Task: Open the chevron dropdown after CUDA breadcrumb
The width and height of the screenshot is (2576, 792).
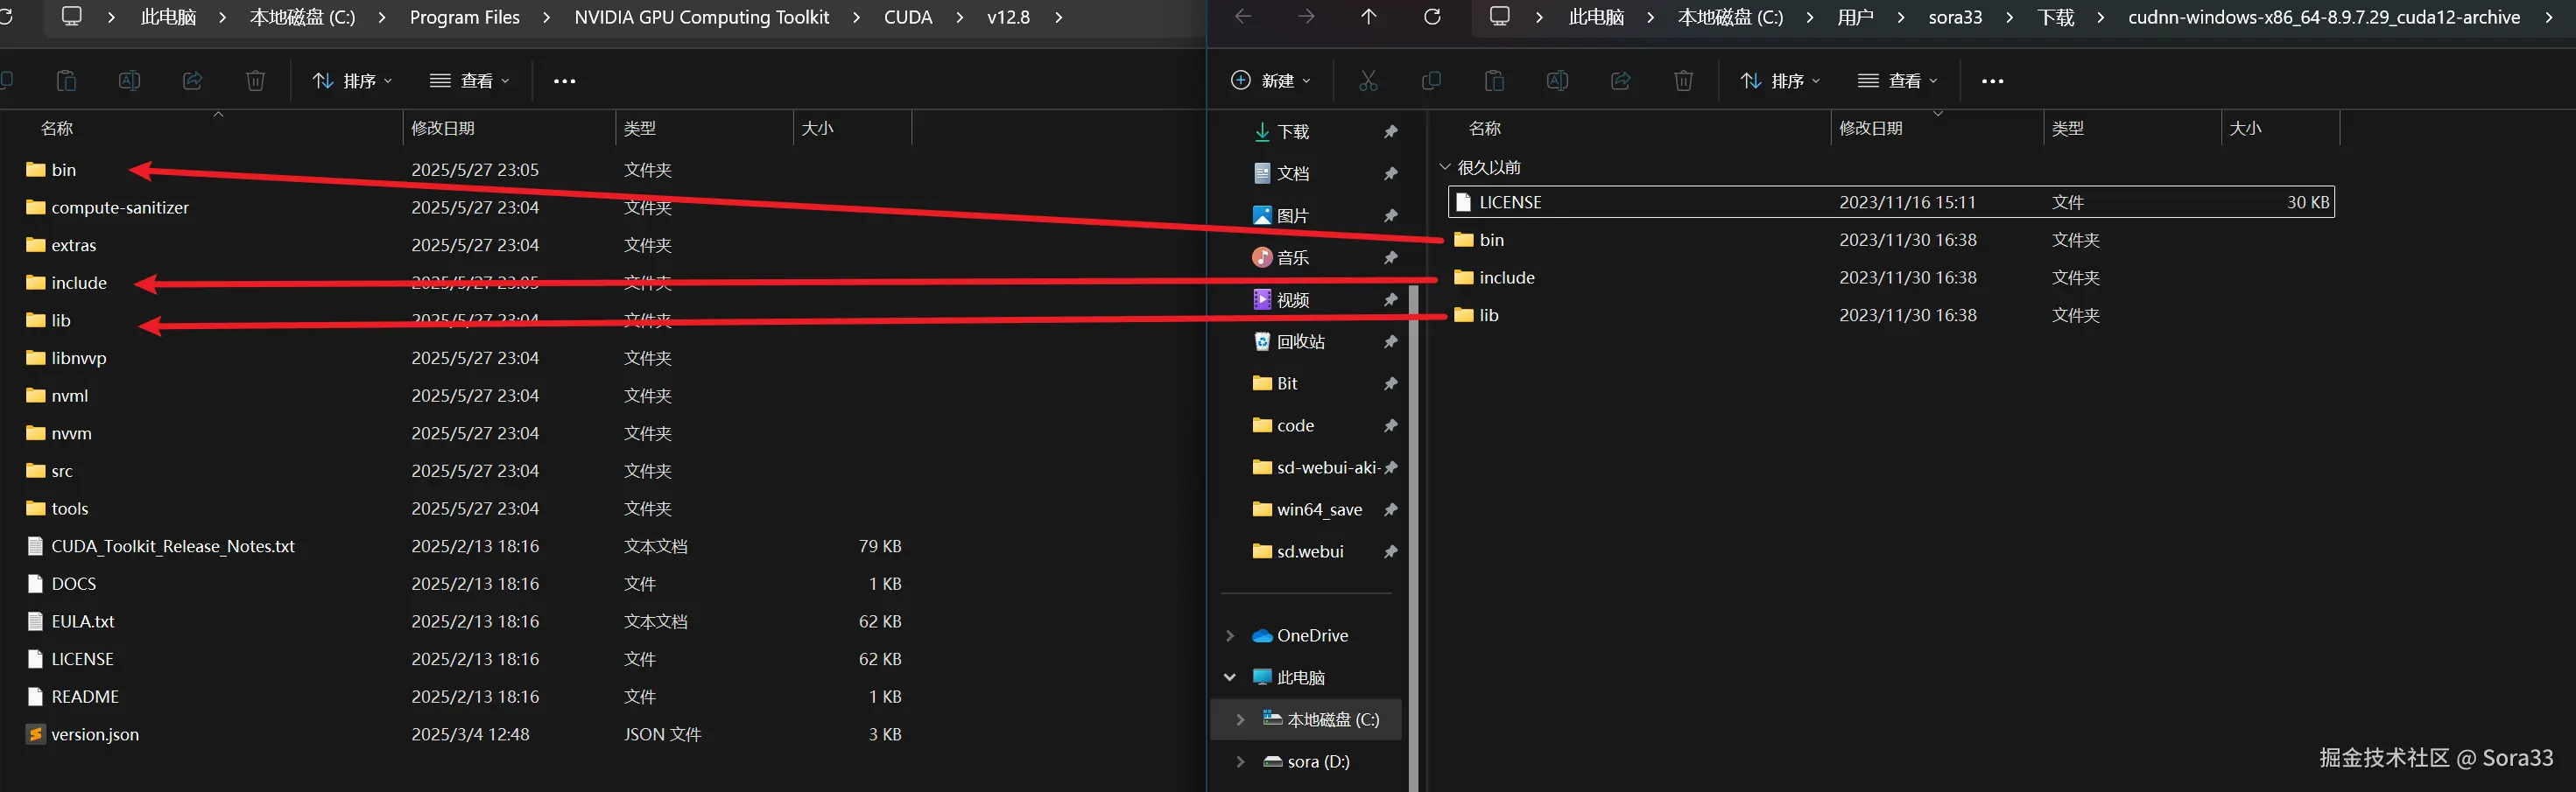Action: coord(960,17)
